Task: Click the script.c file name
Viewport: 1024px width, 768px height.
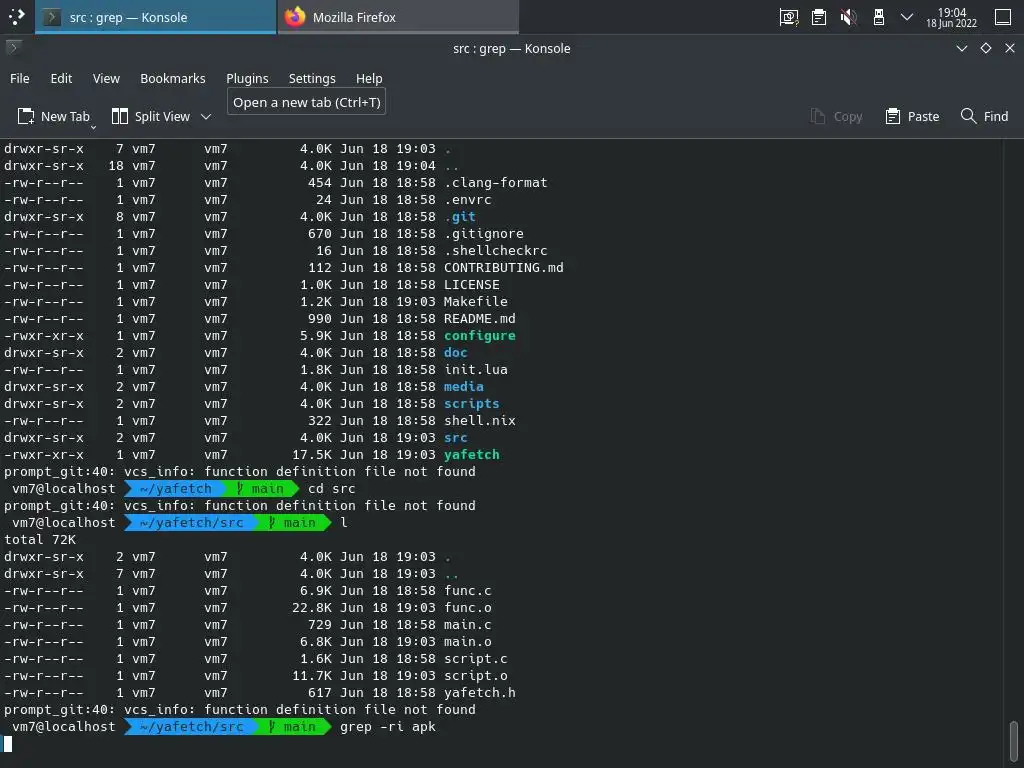Action: 475,658
